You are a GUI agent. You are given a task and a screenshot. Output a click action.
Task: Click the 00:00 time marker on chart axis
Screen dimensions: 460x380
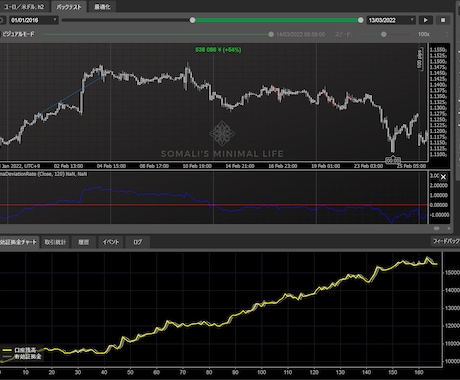pos(393,160)
